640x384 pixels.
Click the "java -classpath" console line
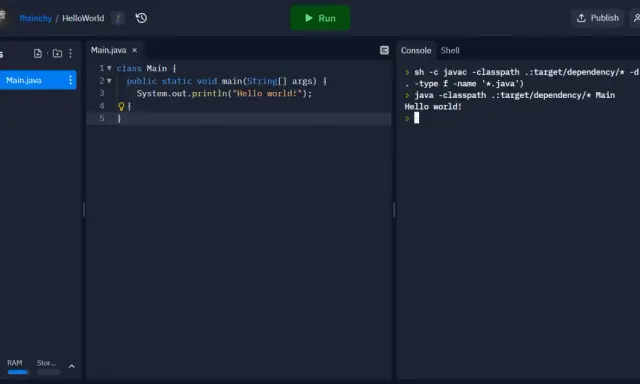510,95
